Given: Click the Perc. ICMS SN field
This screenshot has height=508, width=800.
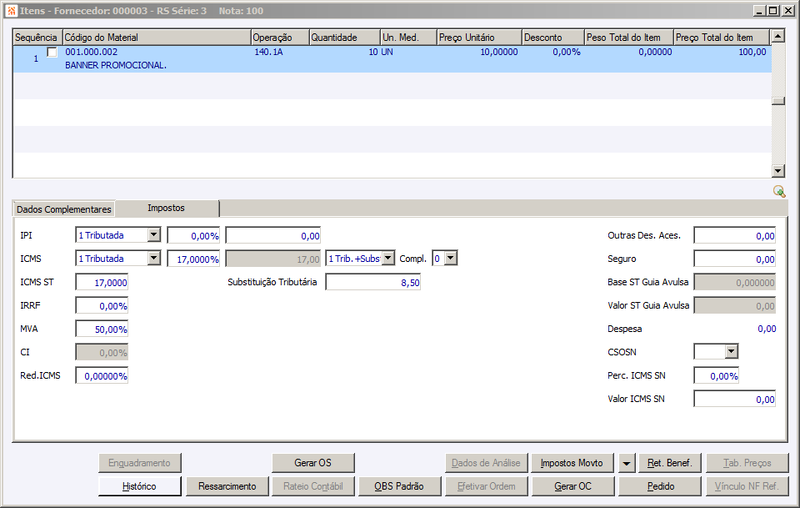Looking at the screenshot, I should (x=716, y=376).
